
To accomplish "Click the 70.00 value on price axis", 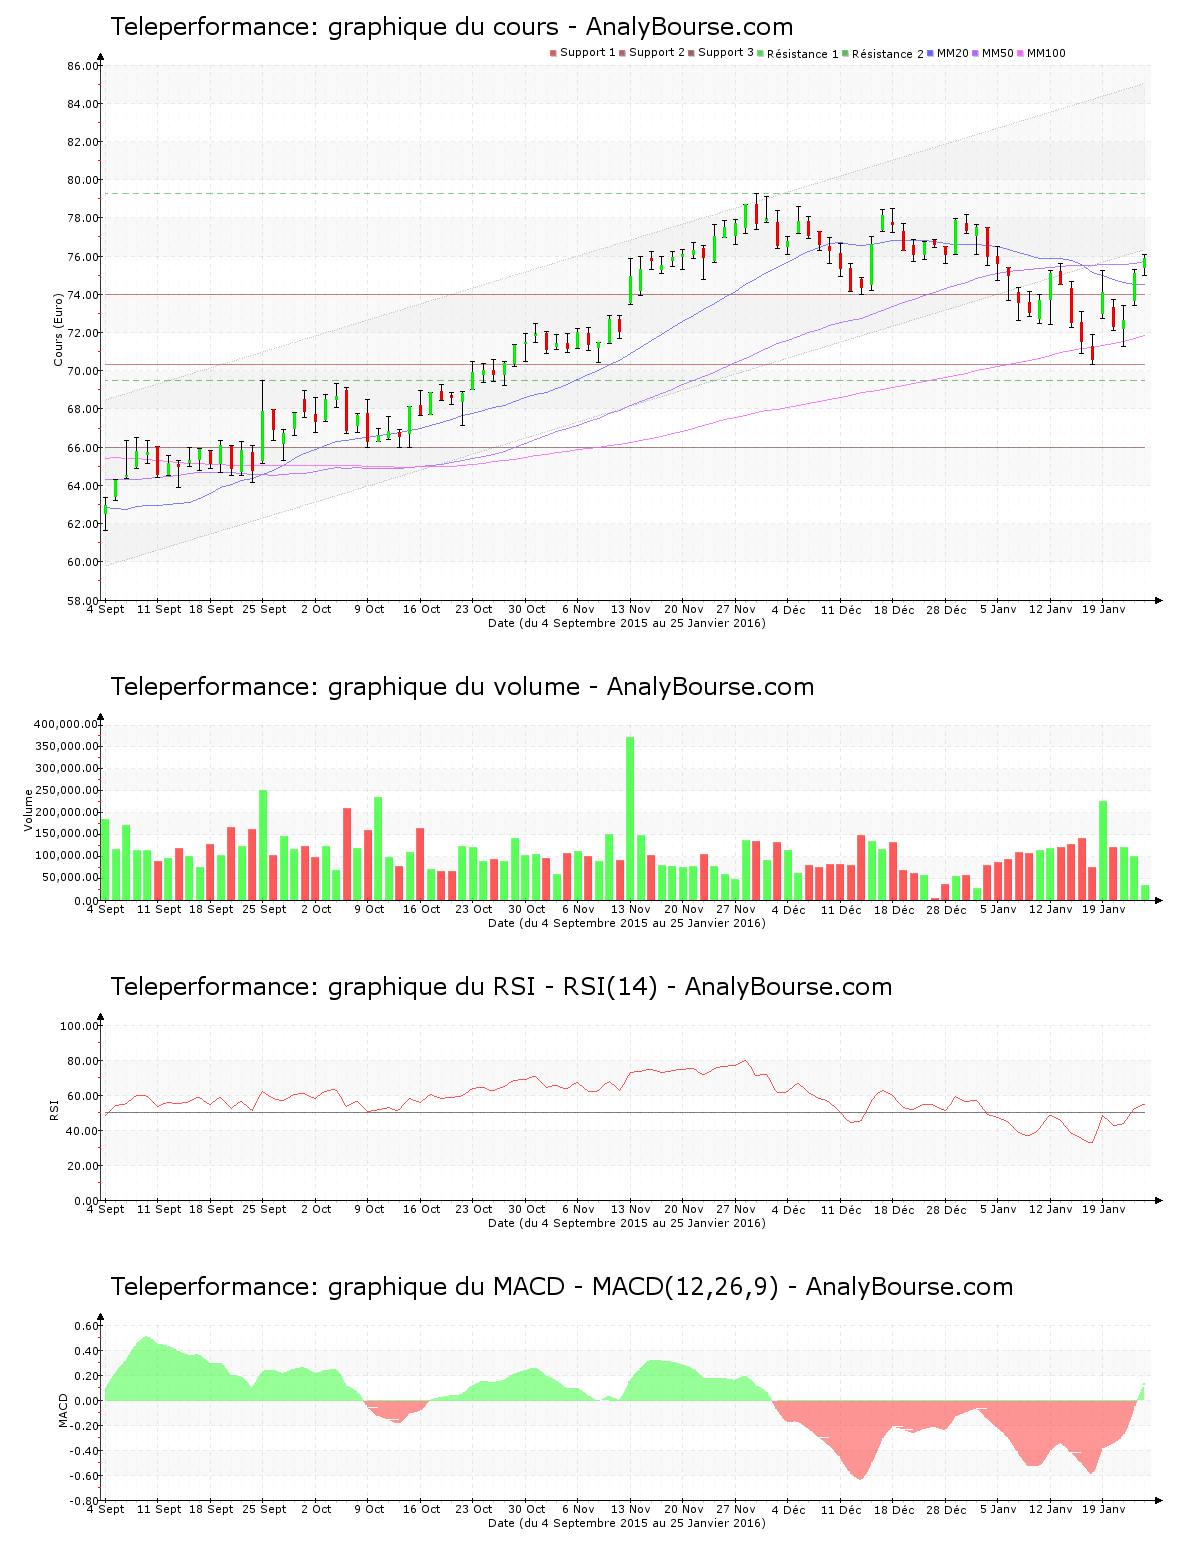I will pos(83,371).
